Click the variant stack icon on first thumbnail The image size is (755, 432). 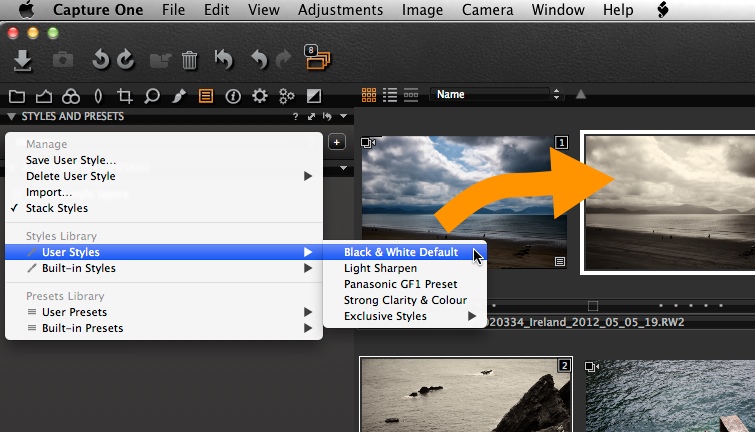tap(368, 143)
